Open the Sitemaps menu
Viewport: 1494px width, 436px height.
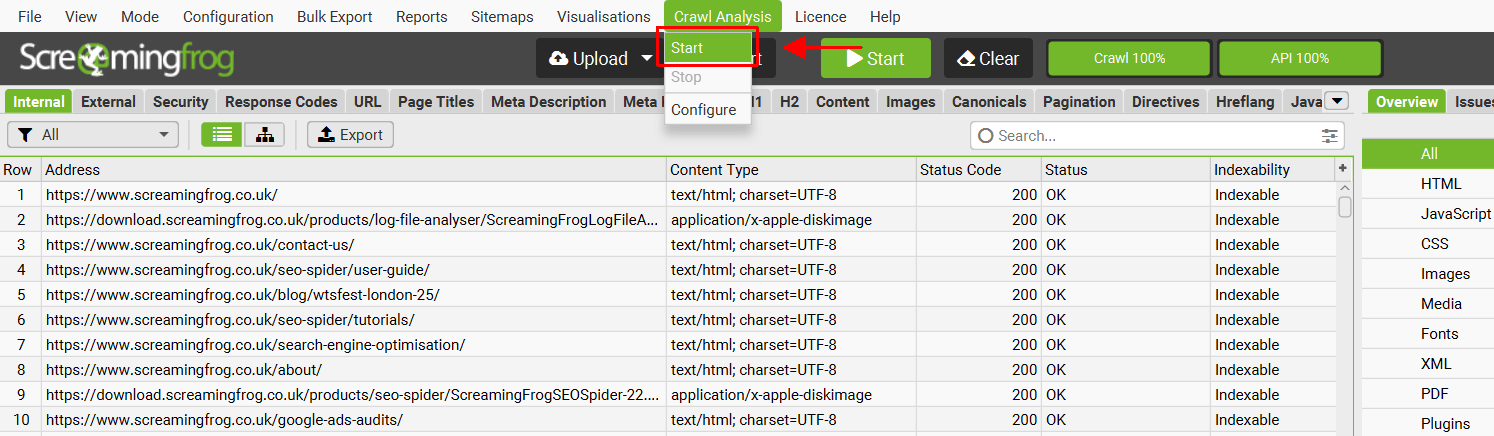point(502,16)
